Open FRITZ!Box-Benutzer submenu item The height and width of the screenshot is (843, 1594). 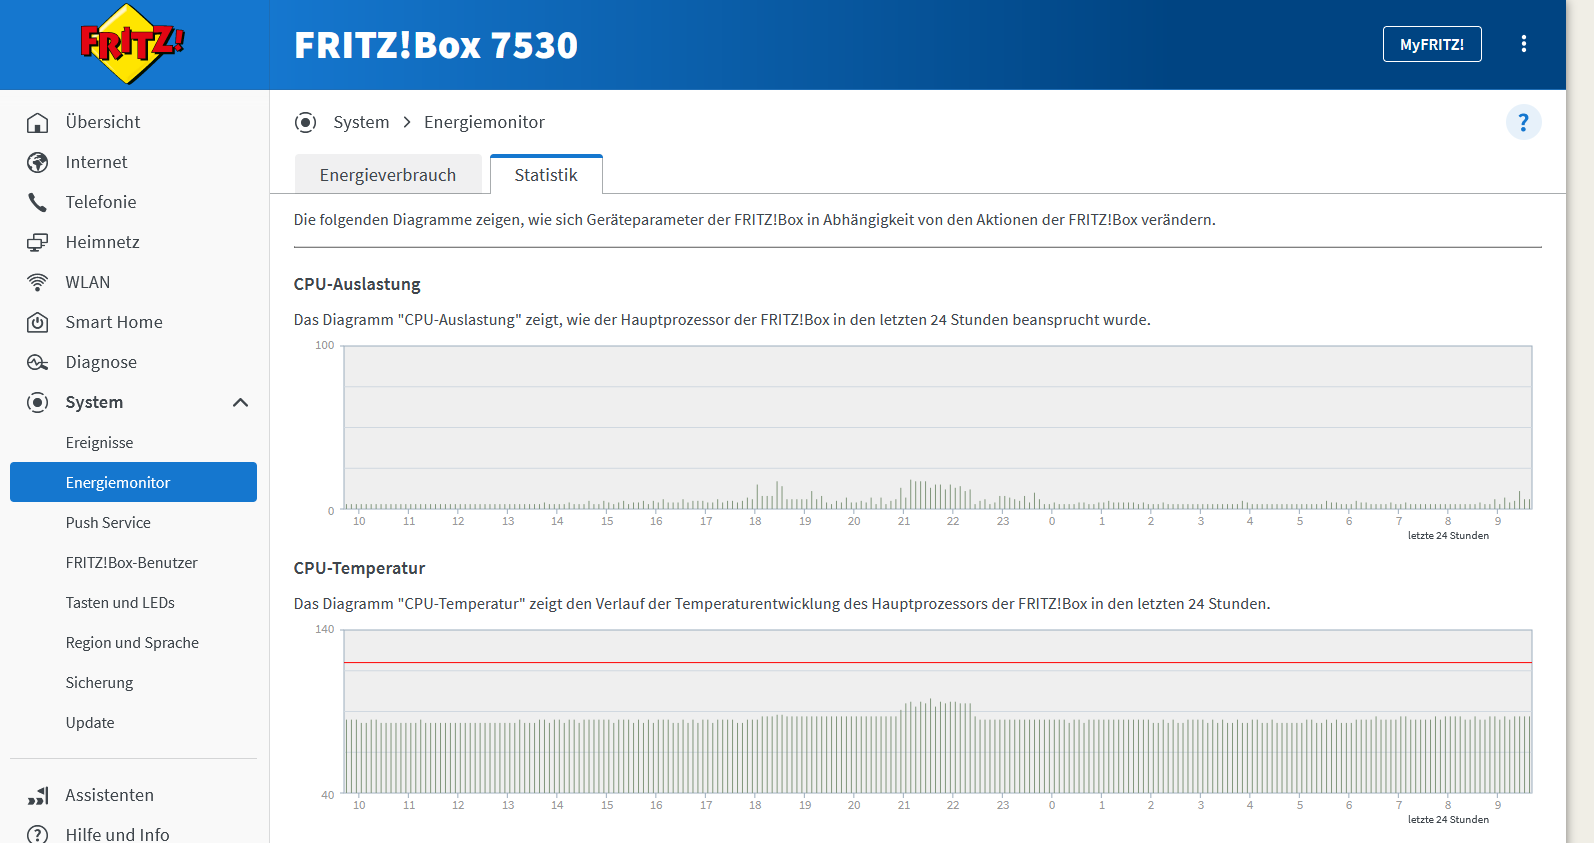134,562
